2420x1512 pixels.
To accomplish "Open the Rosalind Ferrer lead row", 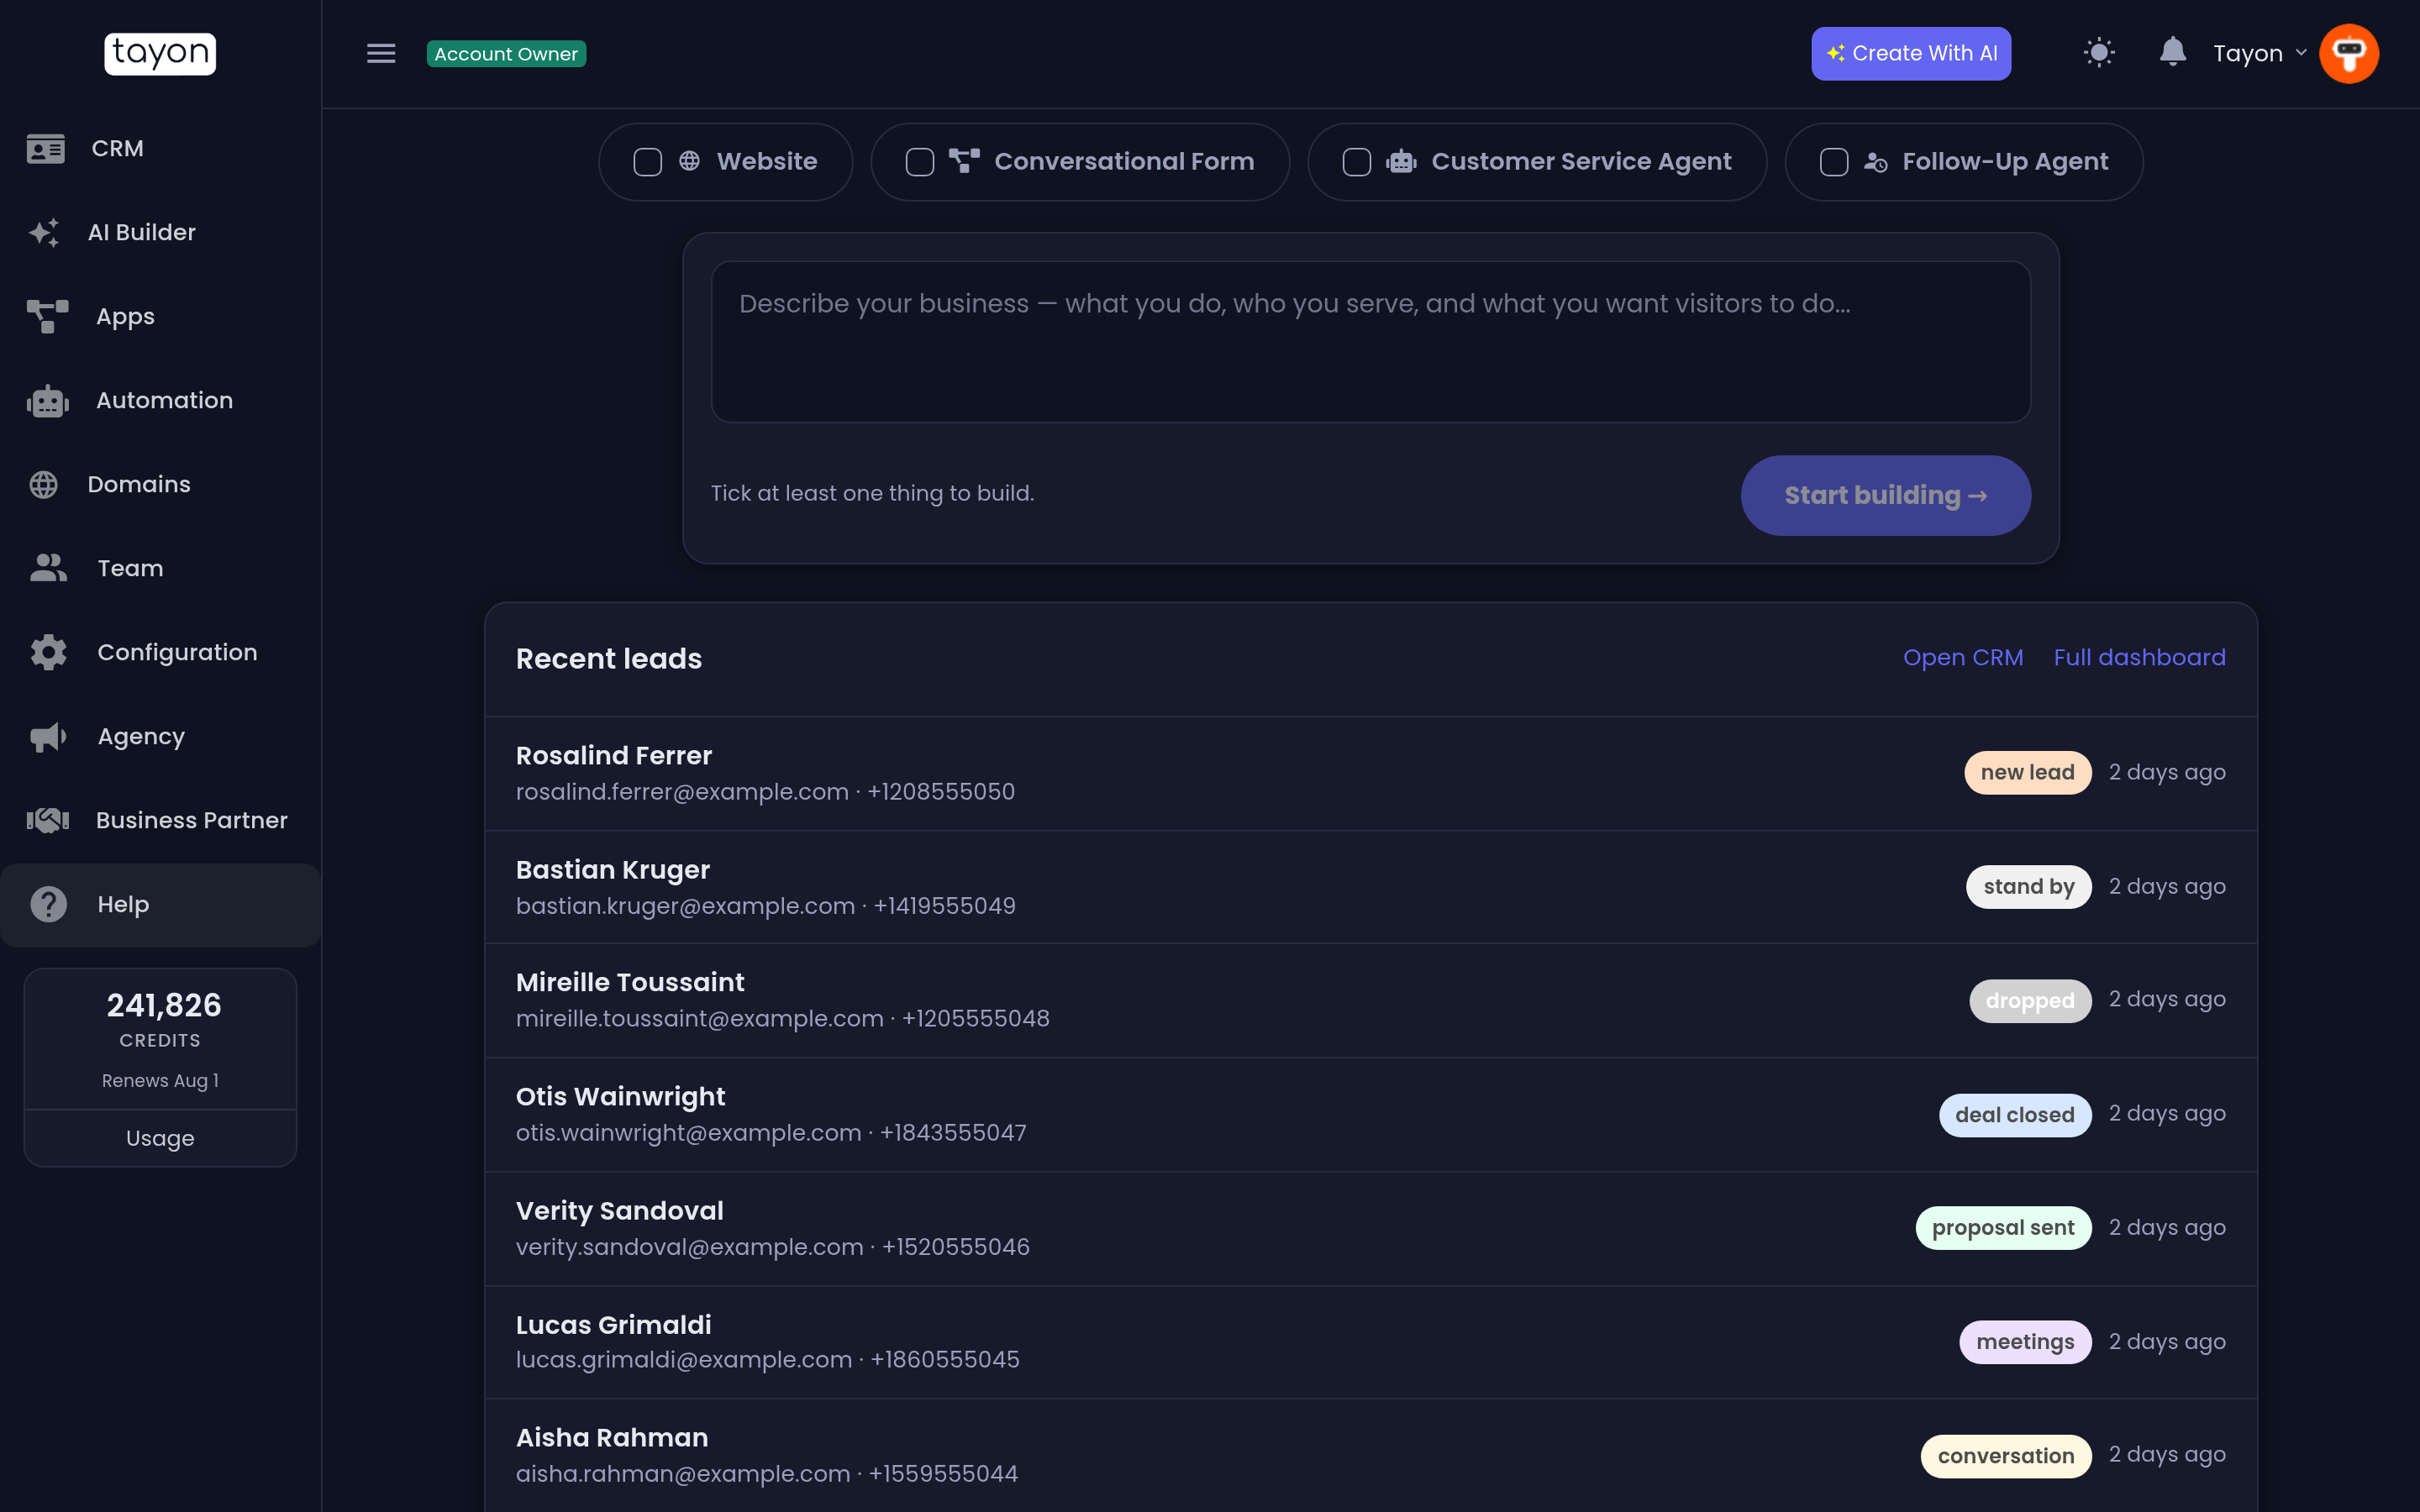I will click(x=1370, y=773).
